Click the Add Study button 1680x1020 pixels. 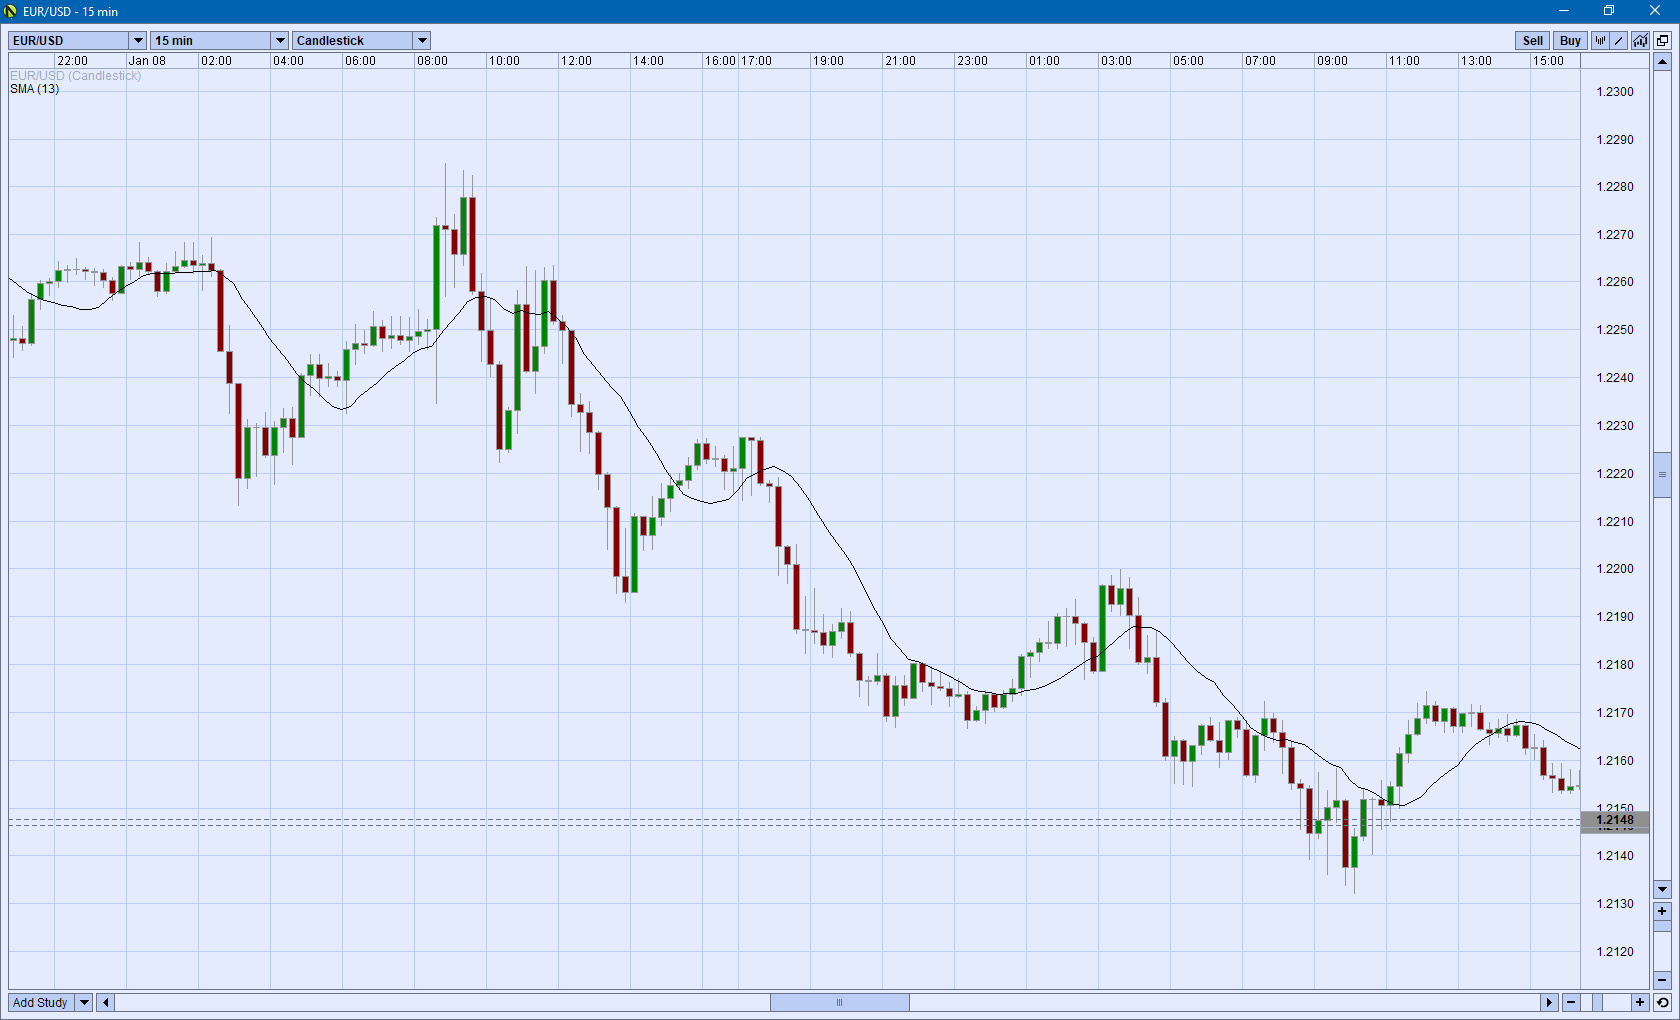[40, 1002]
